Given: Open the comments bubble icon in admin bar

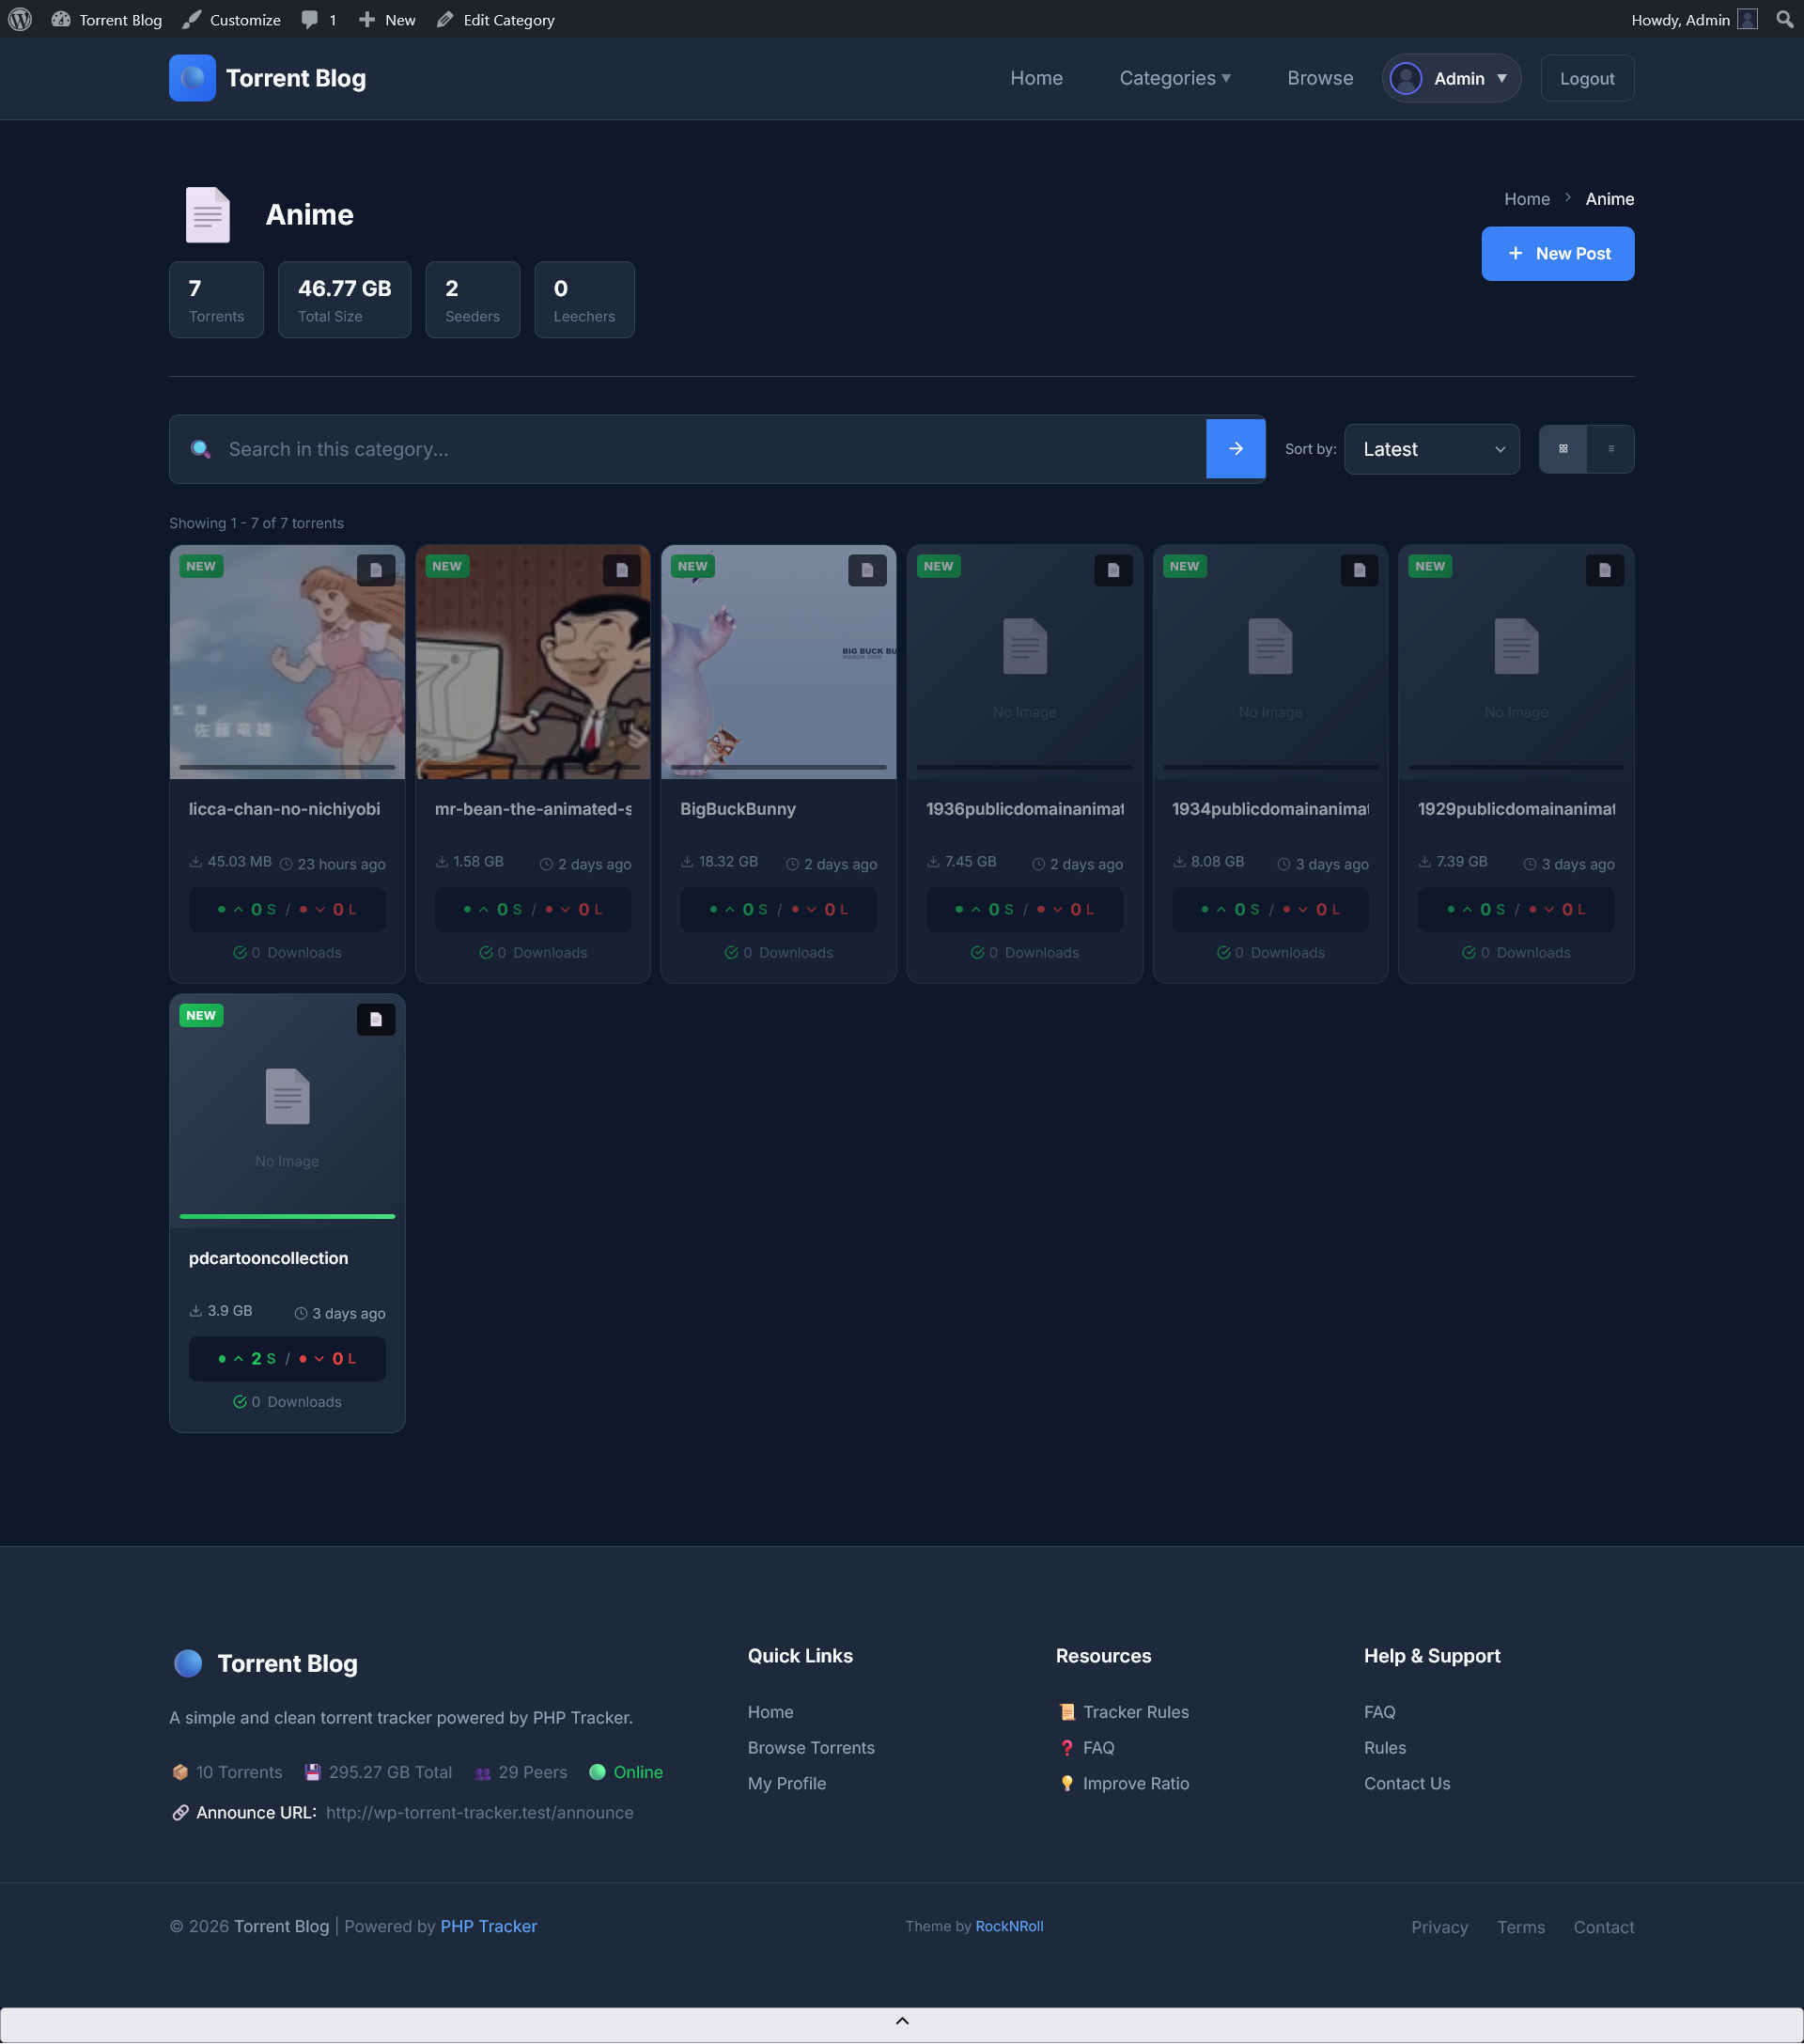Looking at the screenshot, I should (x=310, y=19).
